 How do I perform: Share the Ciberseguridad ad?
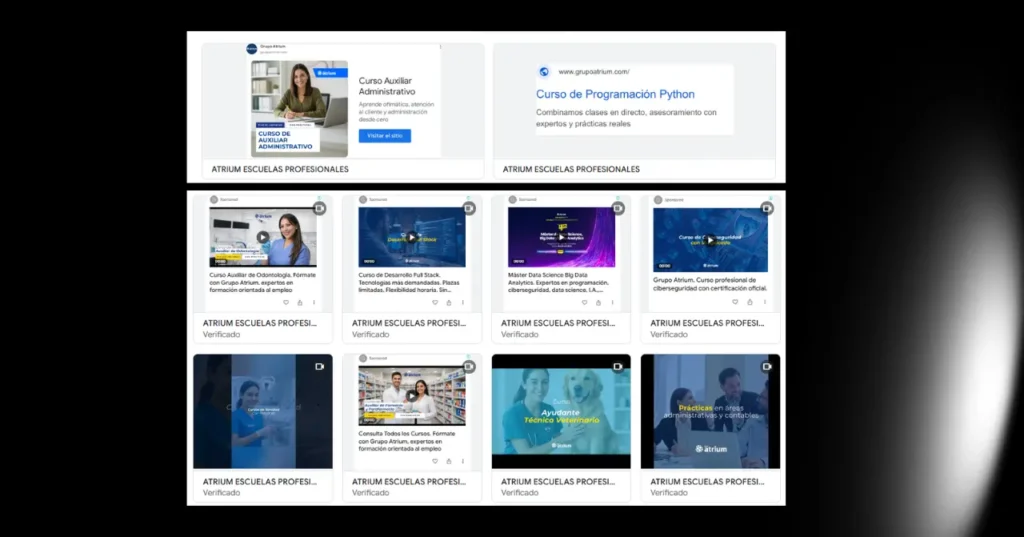[x=750, y=302]
